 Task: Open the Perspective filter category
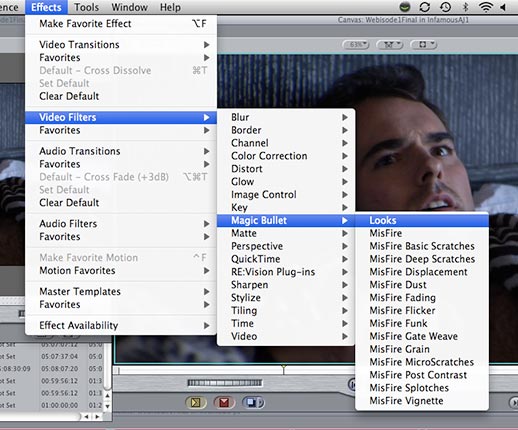pos(286,246)
